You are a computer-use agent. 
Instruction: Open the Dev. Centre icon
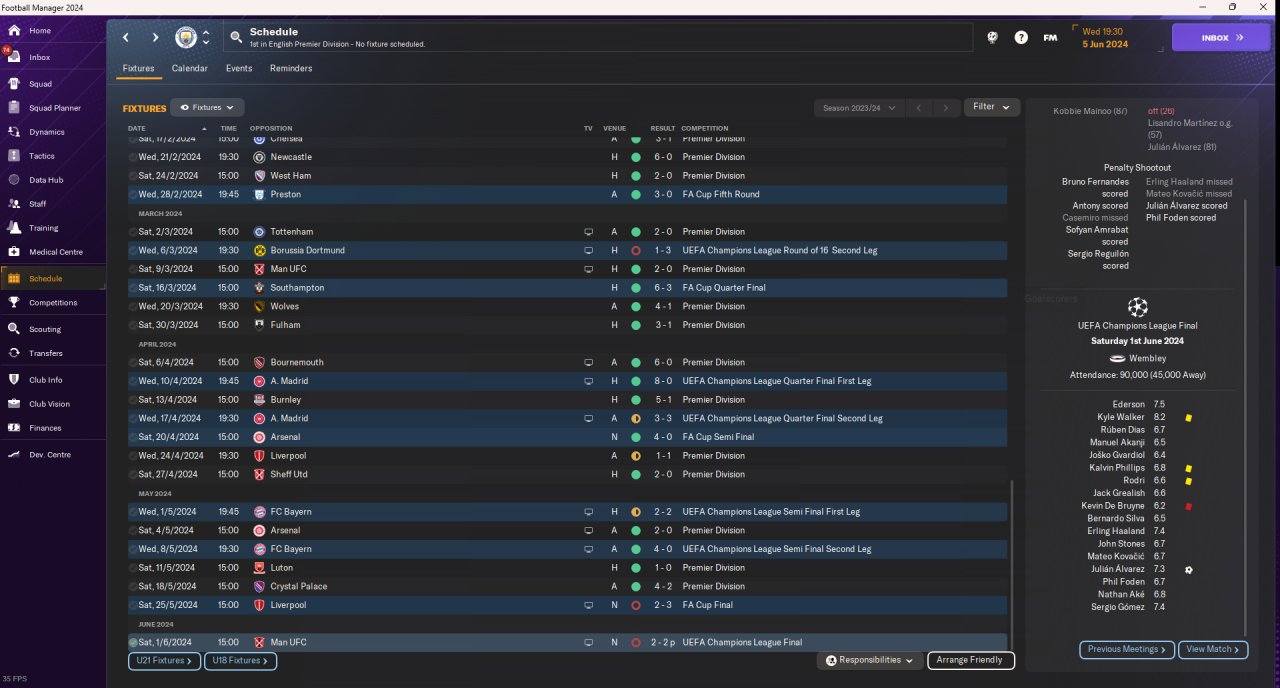pos(14,455)
